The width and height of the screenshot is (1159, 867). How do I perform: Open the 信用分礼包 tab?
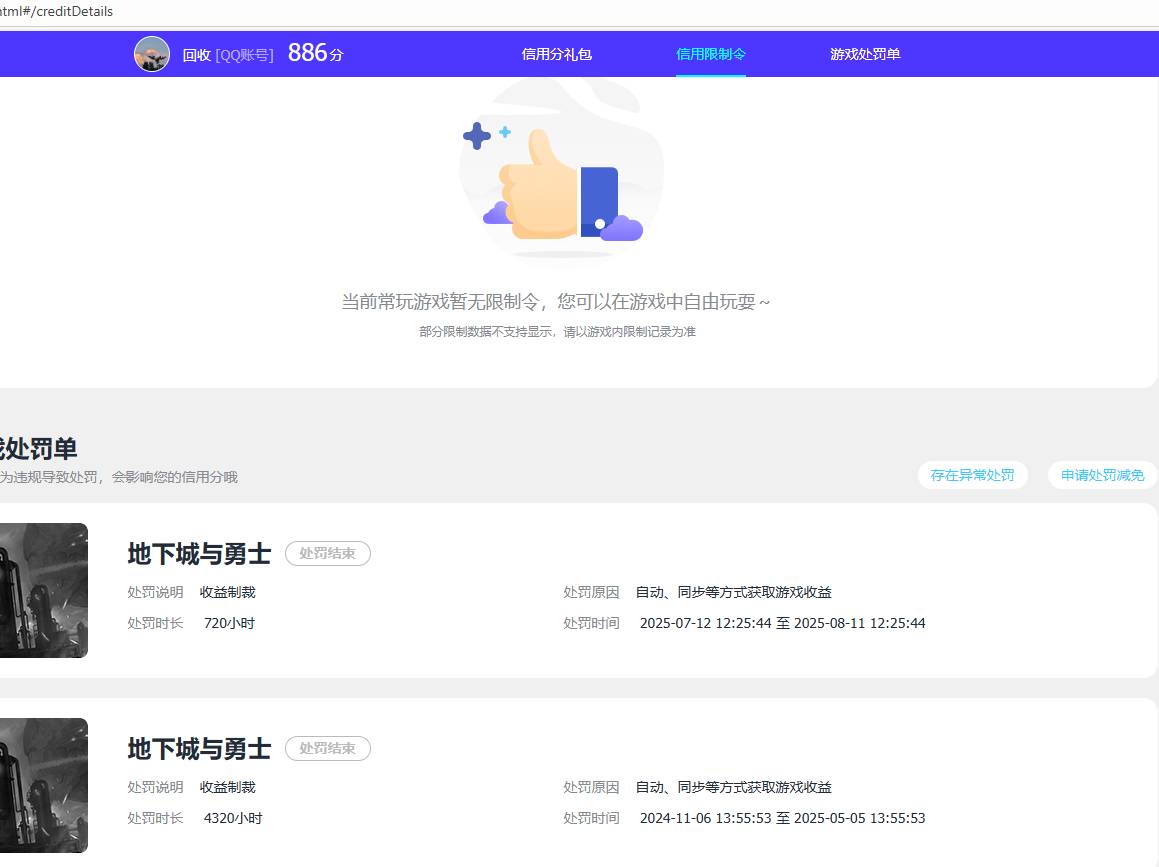pyautogui.click(x=556, y=54)
